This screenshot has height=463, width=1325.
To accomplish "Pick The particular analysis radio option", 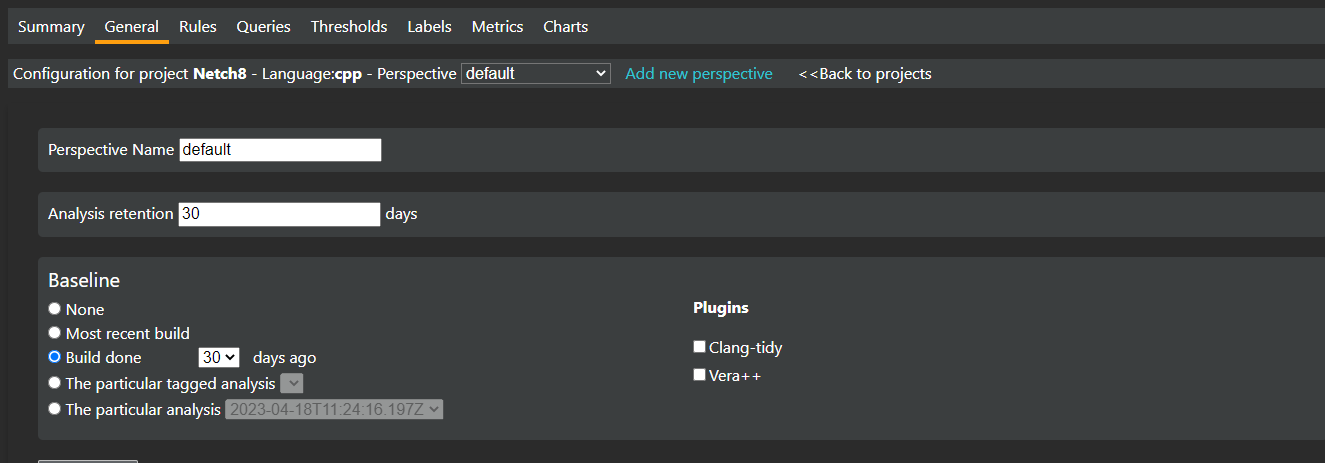I will click(x=55, y=408).
